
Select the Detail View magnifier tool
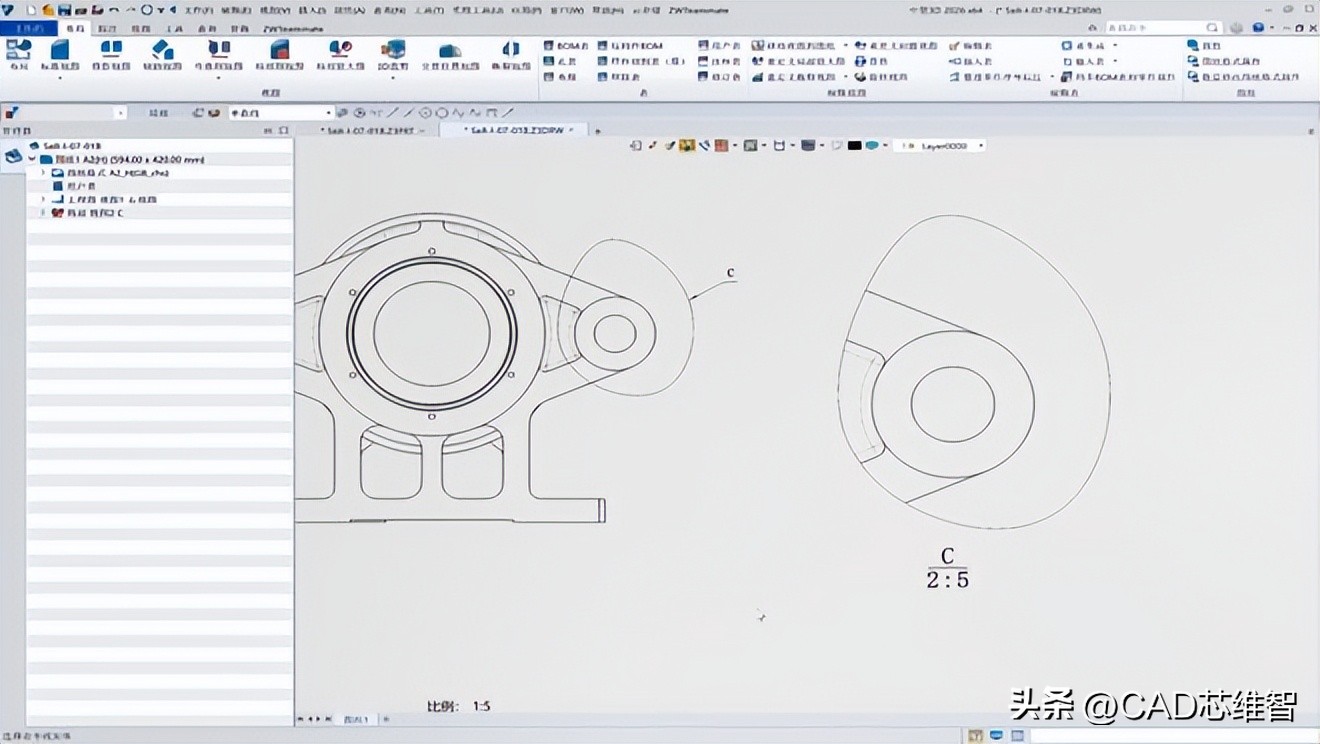point(340,54)
